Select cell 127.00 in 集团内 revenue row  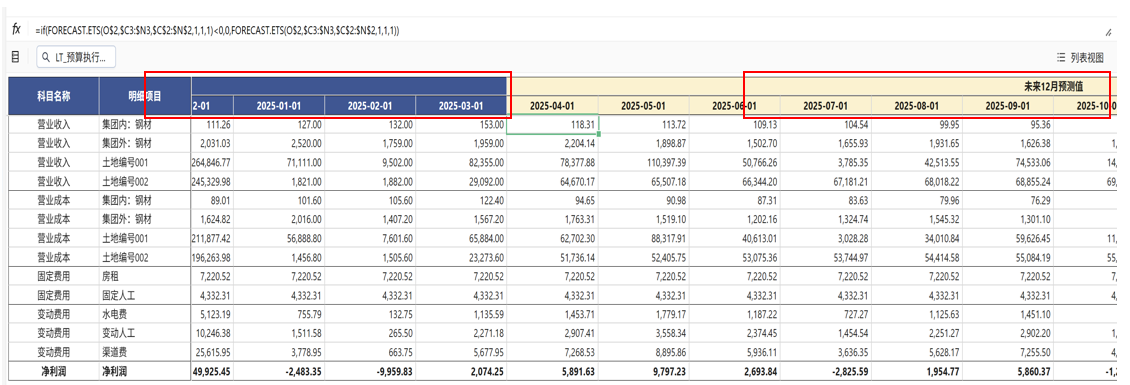[x=278, y=125]
